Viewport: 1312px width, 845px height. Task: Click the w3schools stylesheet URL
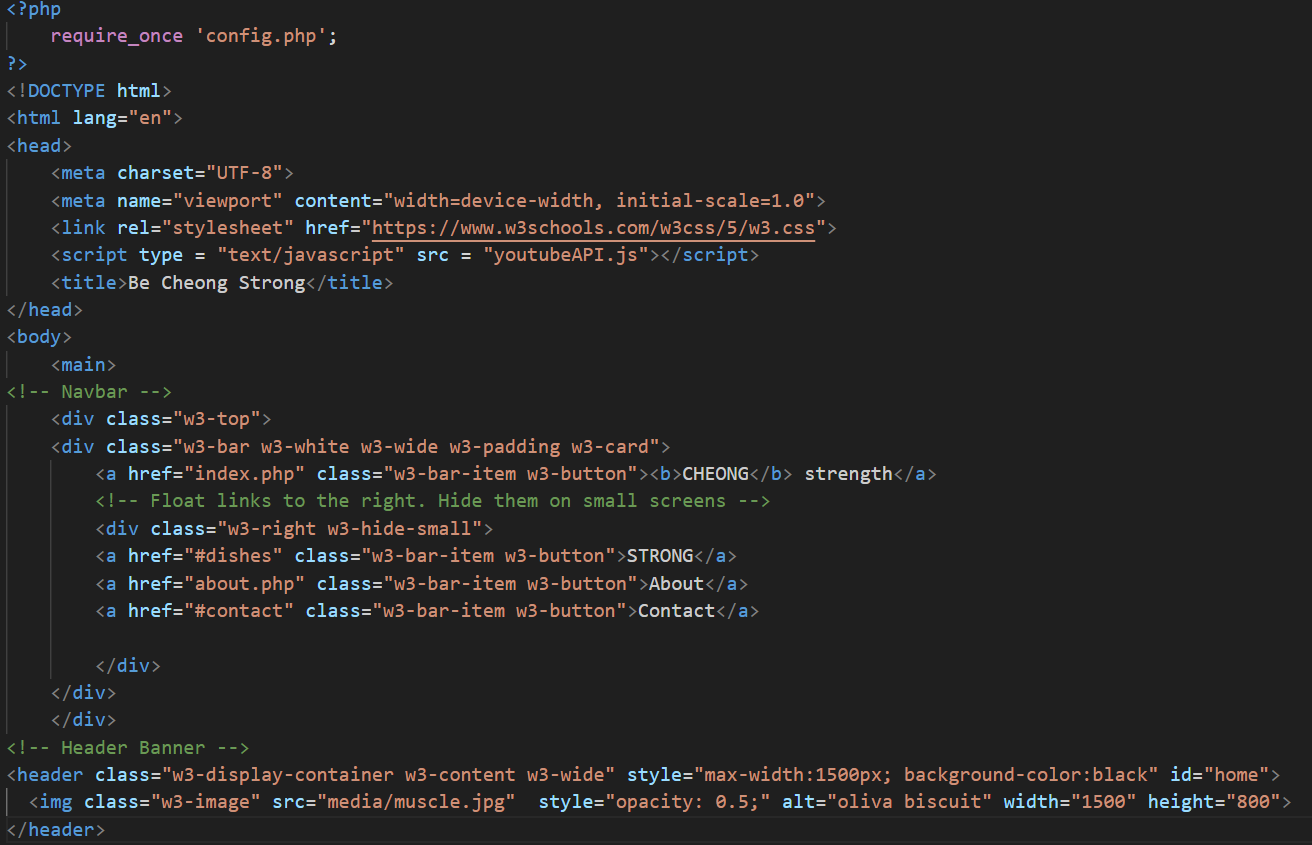click(593, 228)
